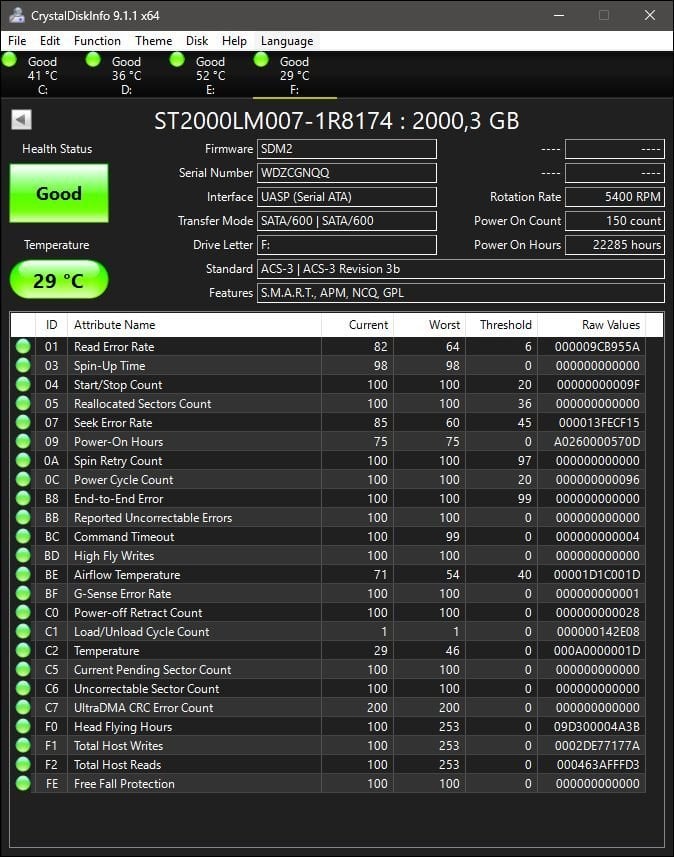This screenshot has height=857, width=674.
Task: Click green status dot for Spin Retry Count
Action: coord(23,461)
